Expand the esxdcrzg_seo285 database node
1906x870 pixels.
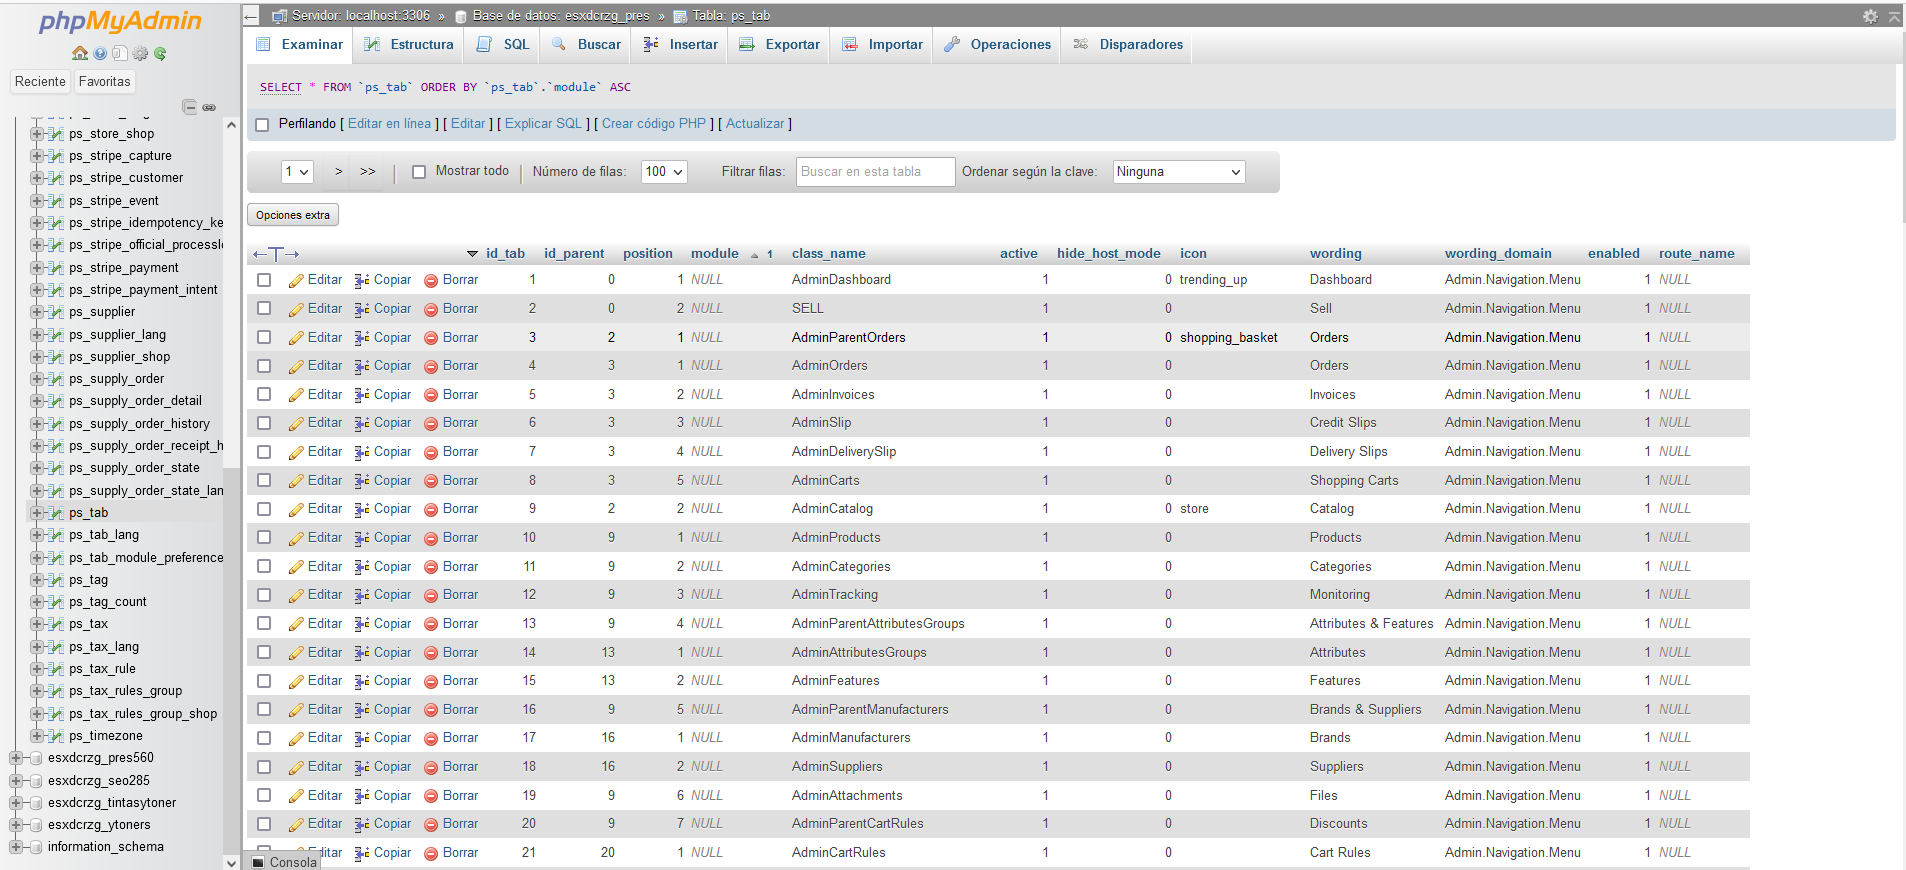pos(15,781)
